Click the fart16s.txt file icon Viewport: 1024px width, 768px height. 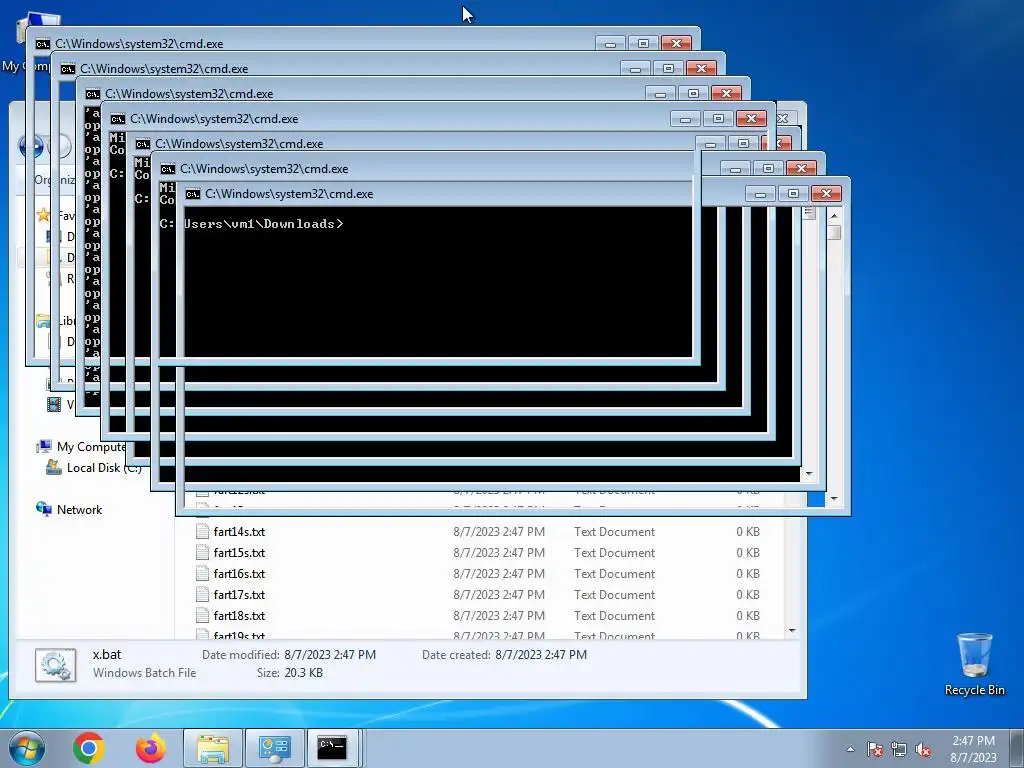coord(202,573)
